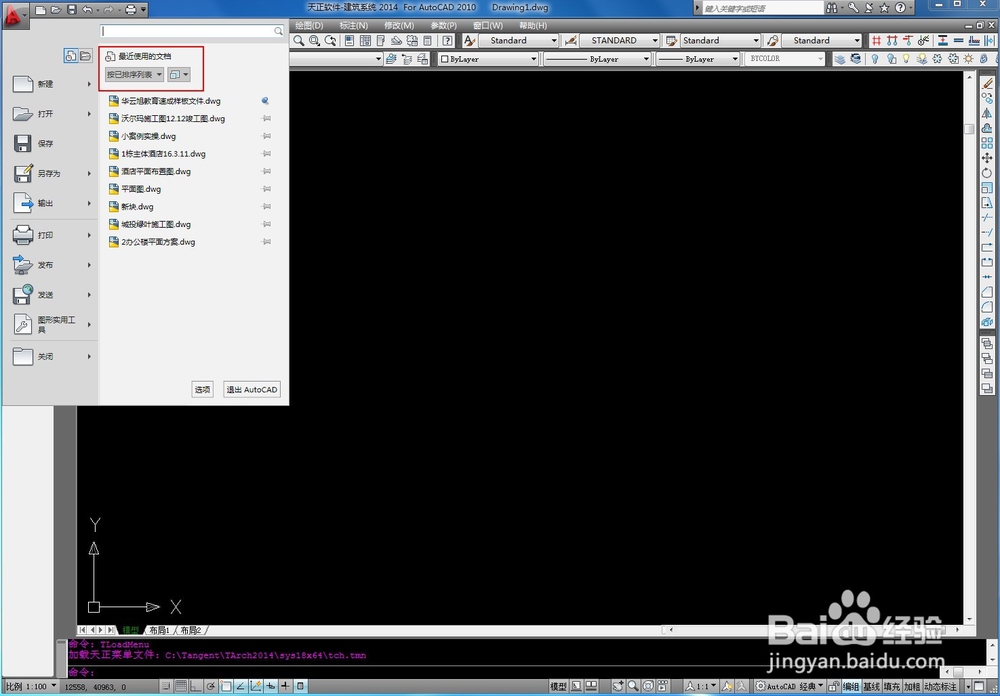Image resolution: width=1000 pixels, height=696 pixels.
Task: Pin the 小套例实操.dwg document
Action: 267,136
